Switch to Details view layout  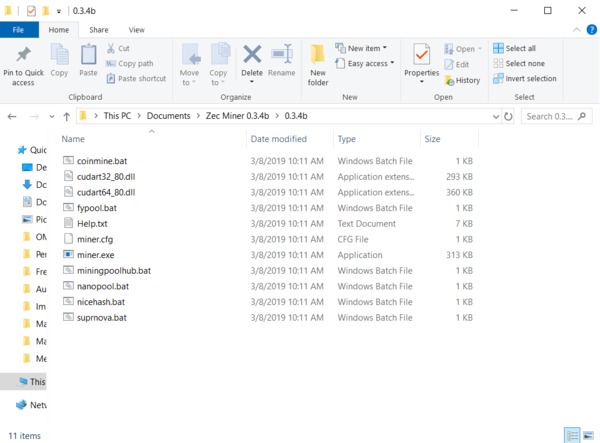[572, 435]
